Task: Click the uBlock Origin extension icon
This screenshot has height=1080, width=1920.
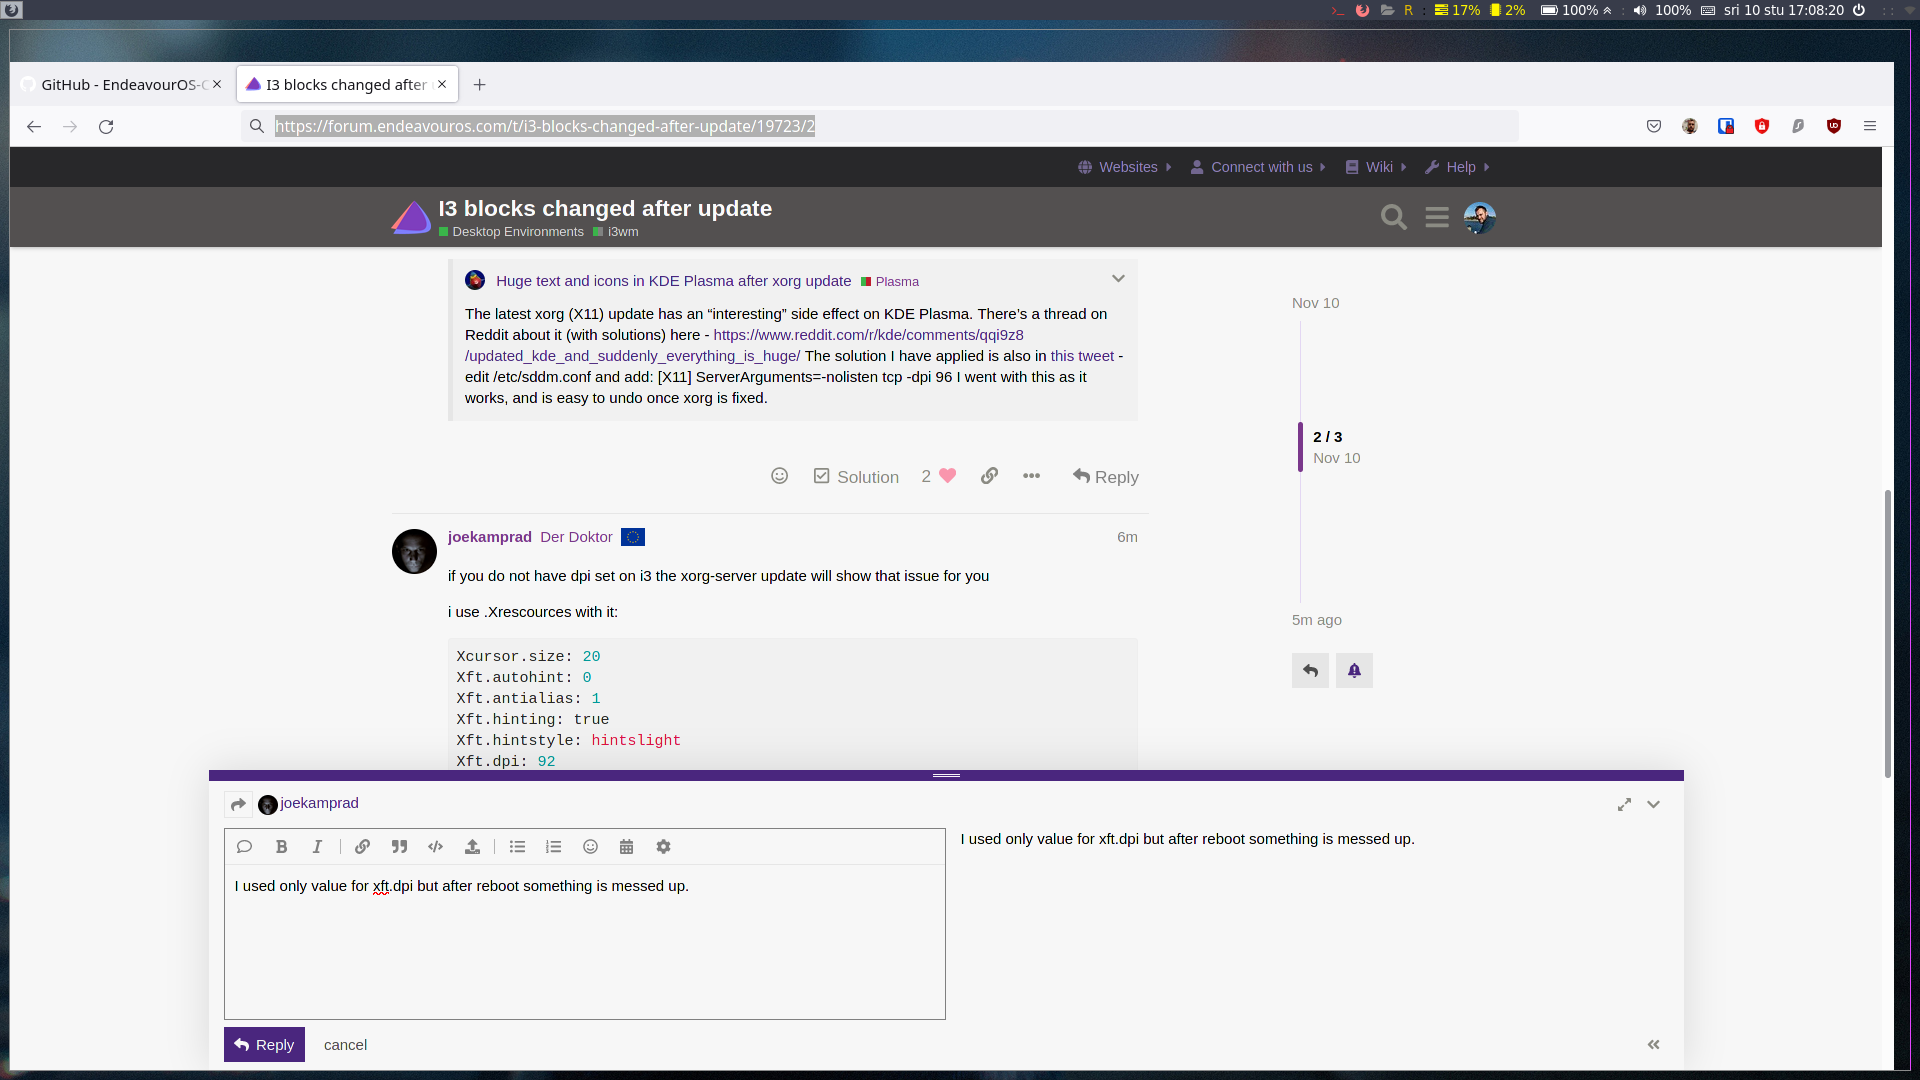Action: pyautogui.click(x=1834, y=126)
